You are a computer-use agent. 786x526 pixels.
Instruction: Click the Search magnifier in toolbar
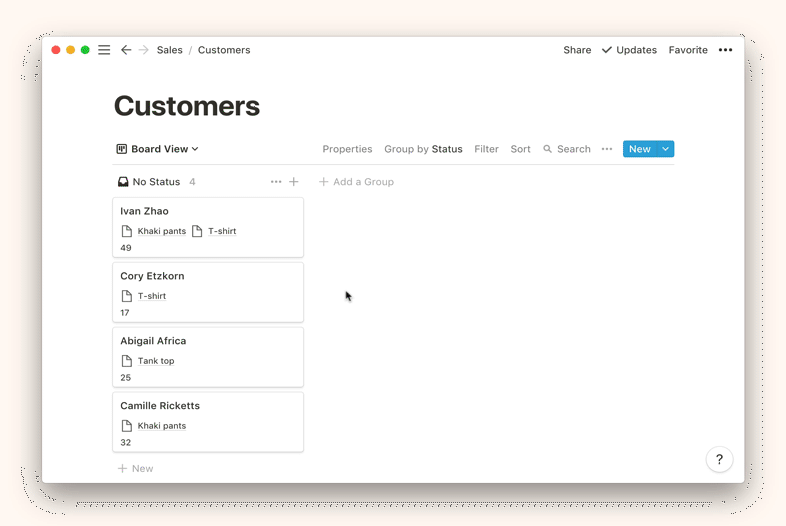(548, 149)
